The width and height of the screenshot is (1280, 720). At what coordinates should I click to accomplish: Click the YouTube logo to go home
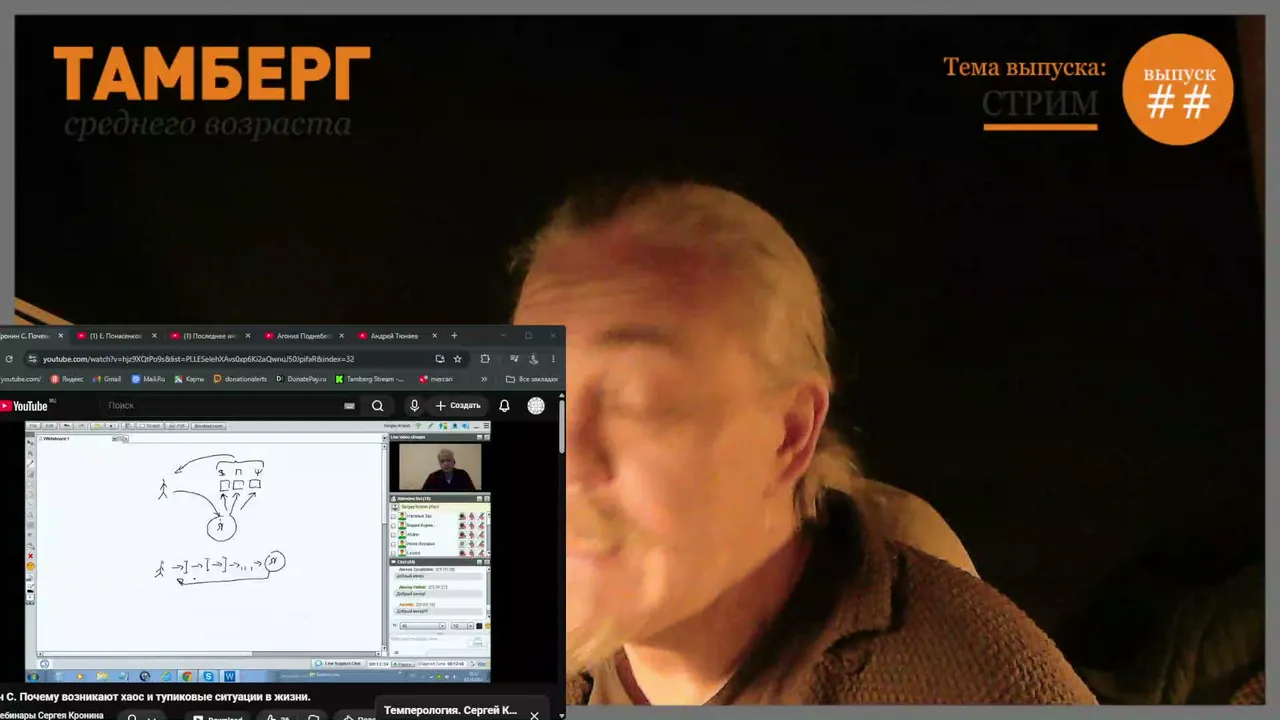24,406
